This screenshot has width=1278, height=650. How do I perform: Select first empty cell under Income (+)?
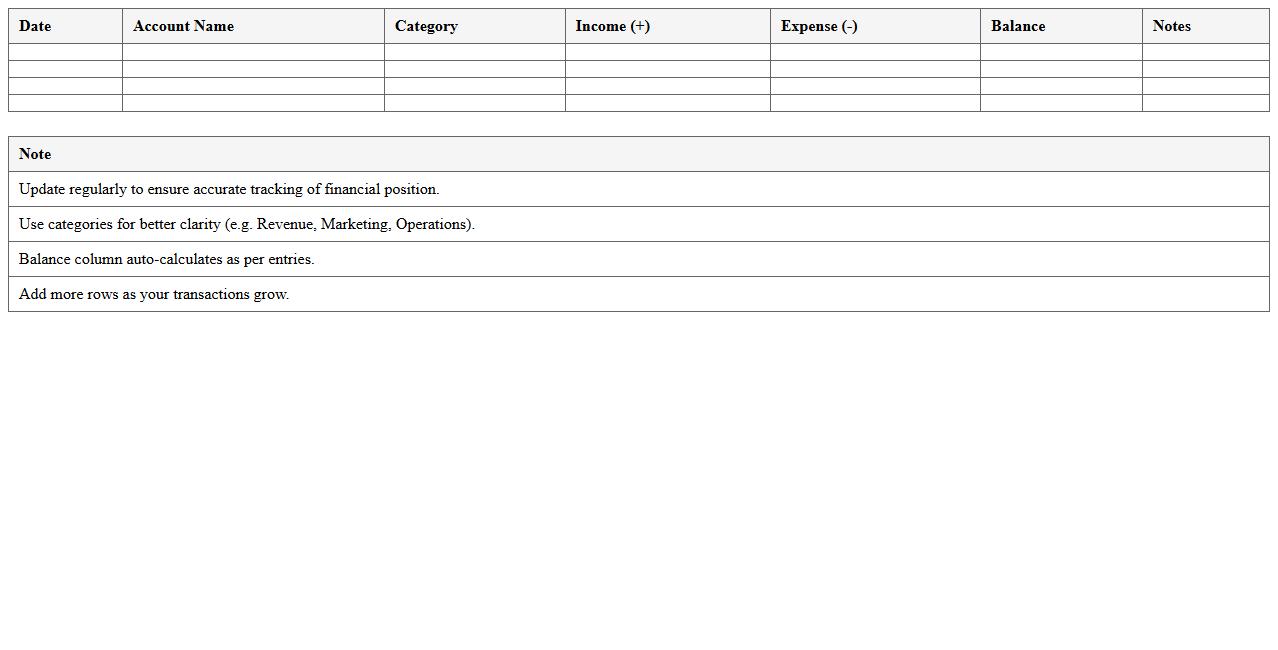coord(667,52)
